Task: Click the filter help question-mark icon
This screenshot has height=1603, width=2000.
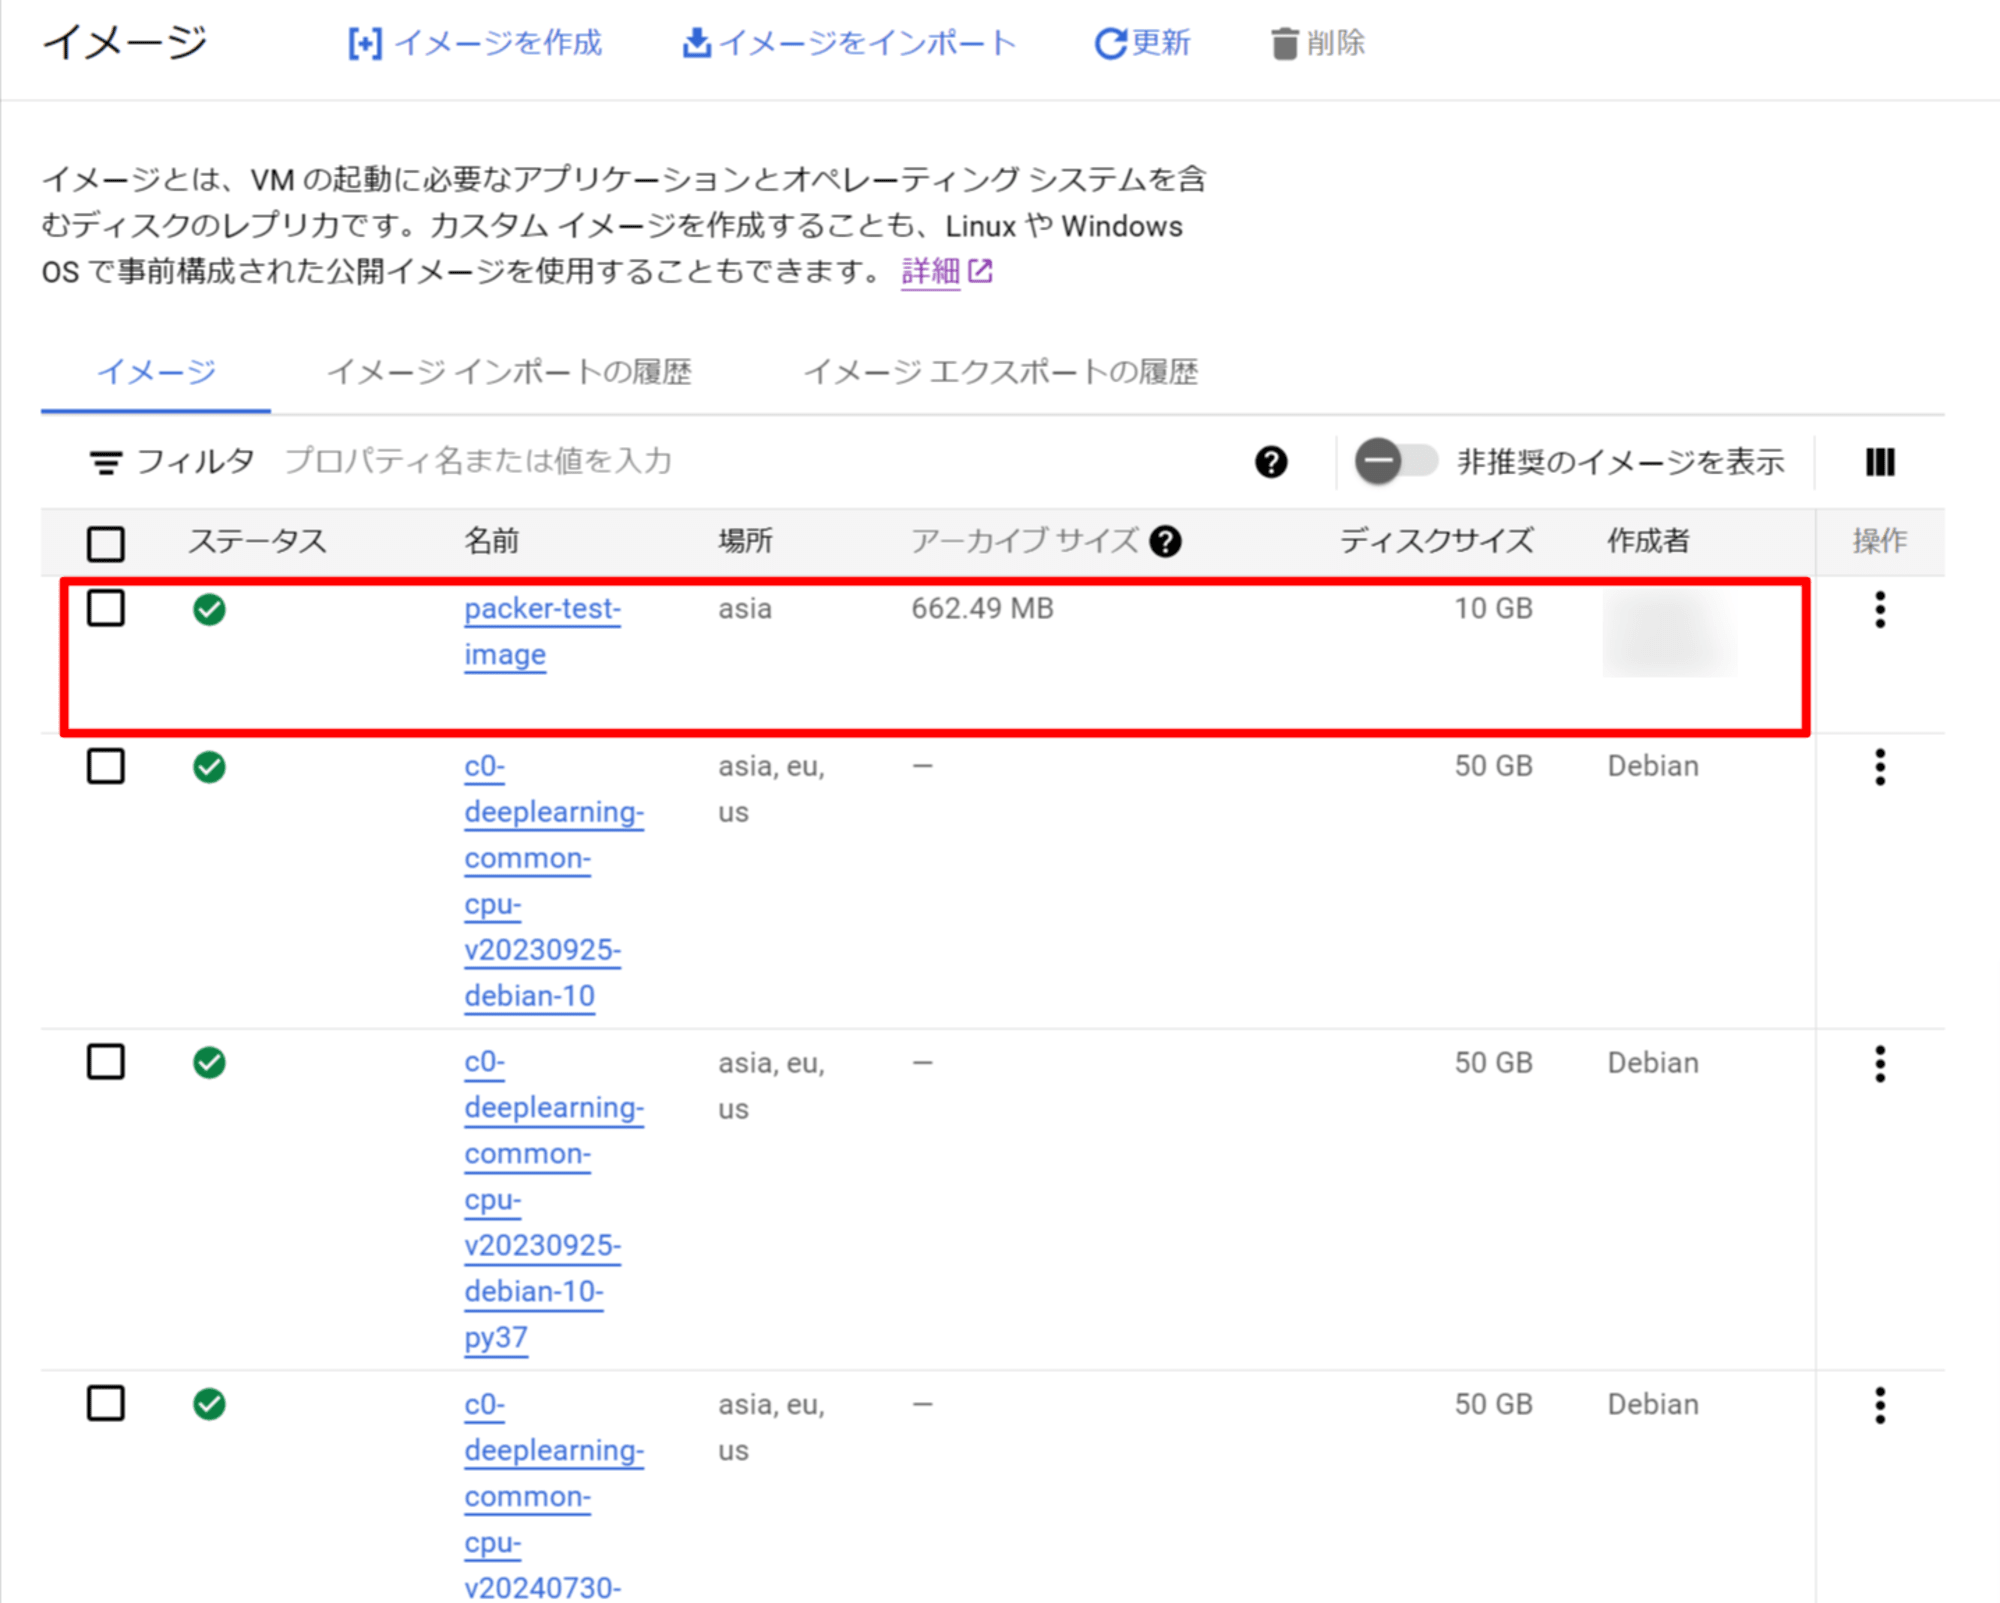Action: pos(1271,462)
